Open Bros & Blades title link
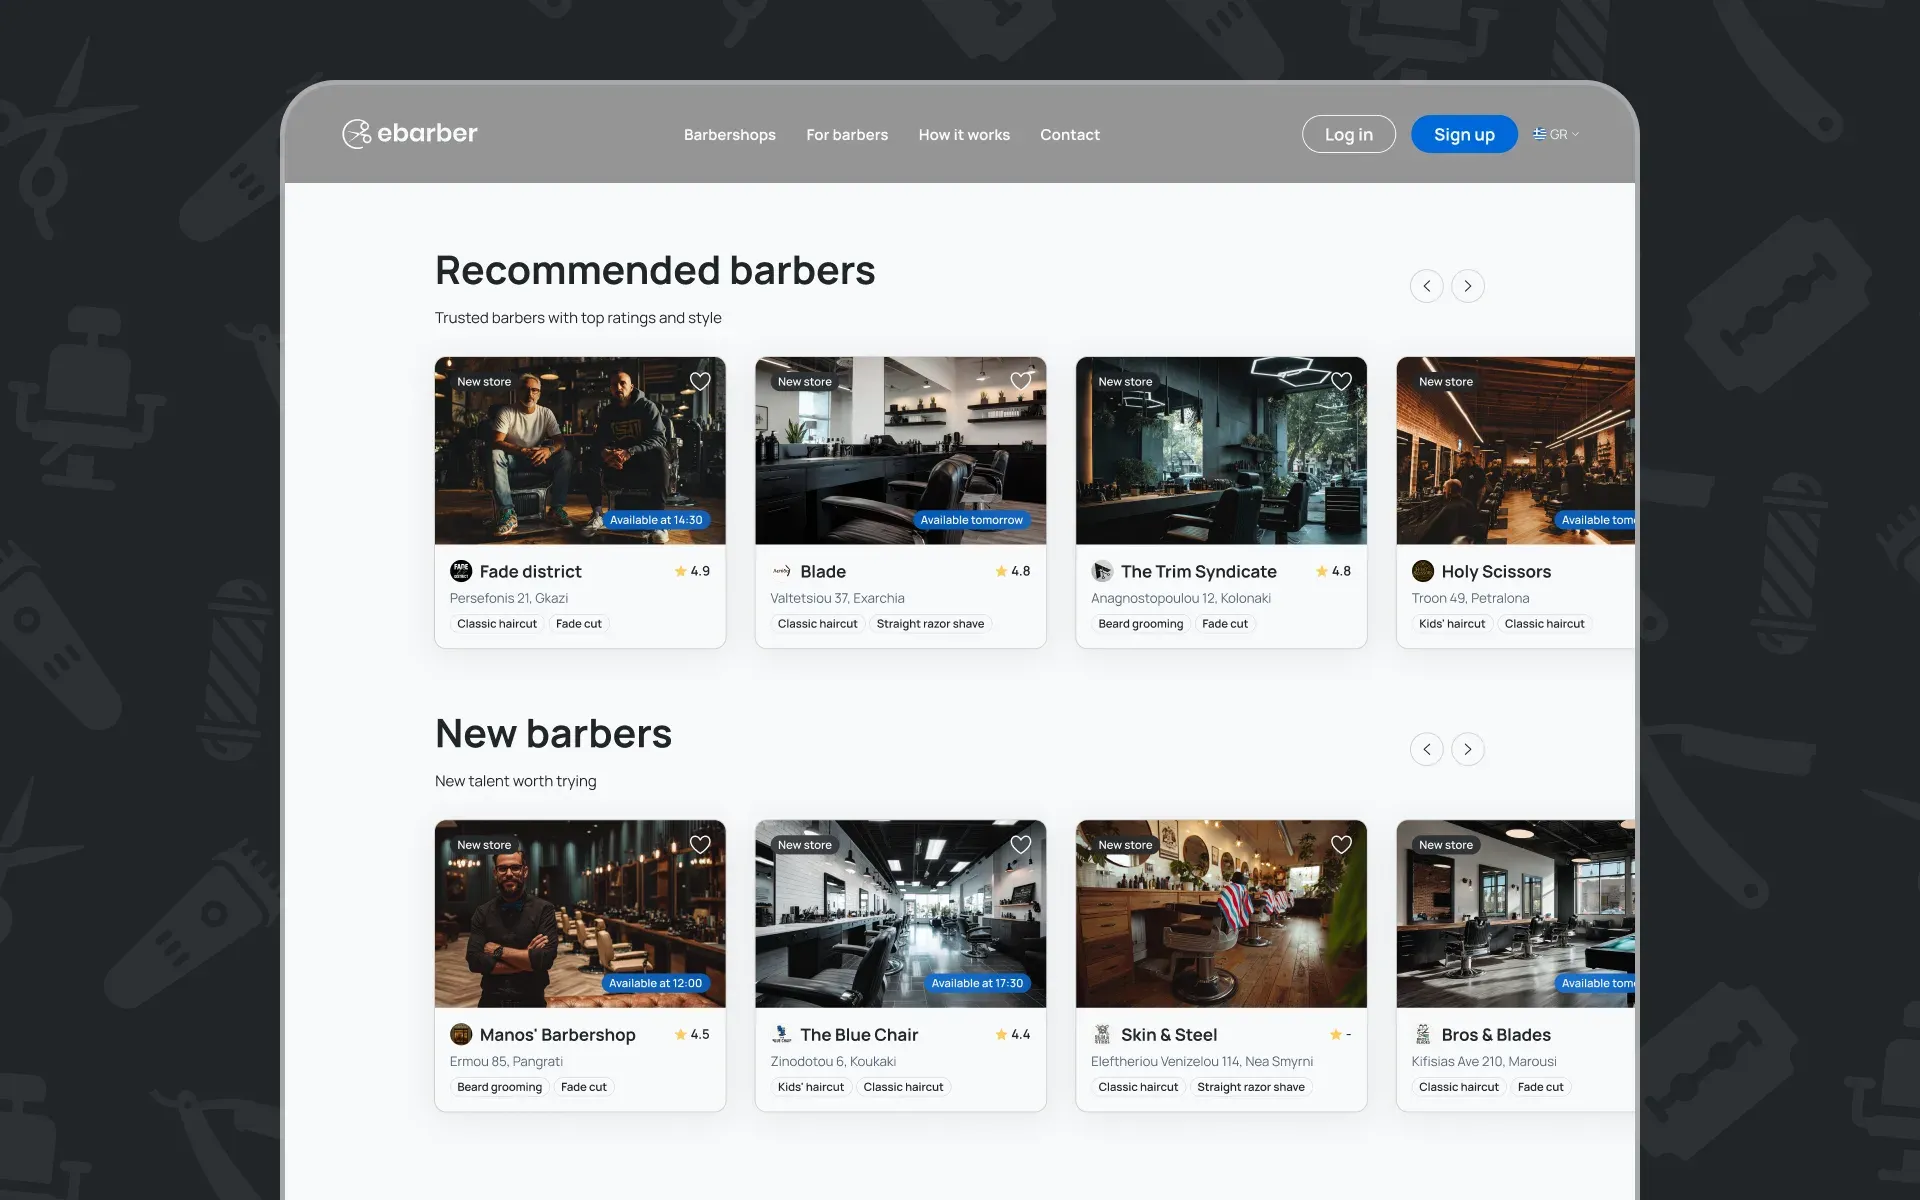Viewport: 1920px width, 1200px height. click(1496, 1034)
